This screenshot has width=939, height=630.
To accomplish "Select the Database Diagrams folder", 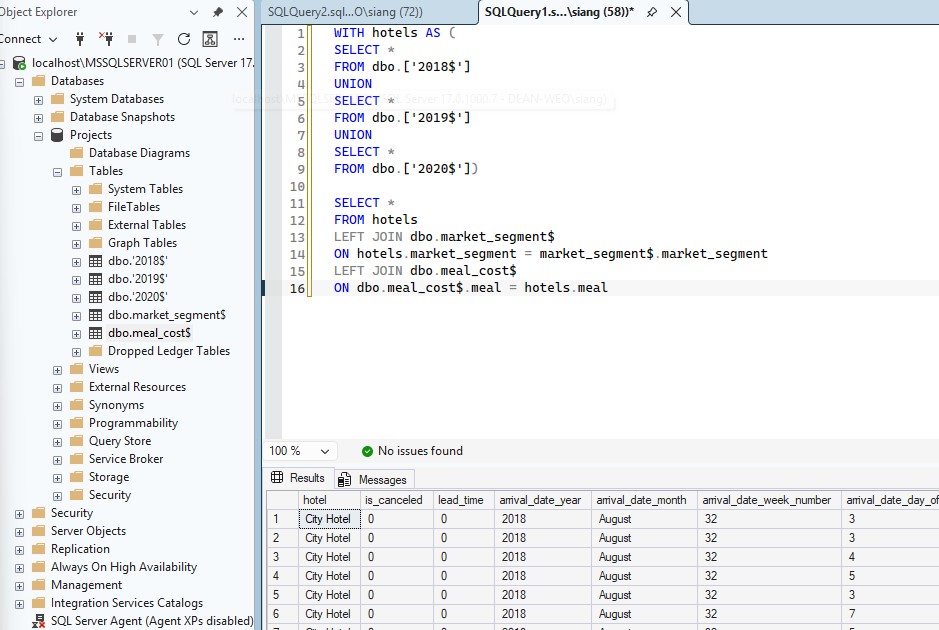I will pos(139,153).
